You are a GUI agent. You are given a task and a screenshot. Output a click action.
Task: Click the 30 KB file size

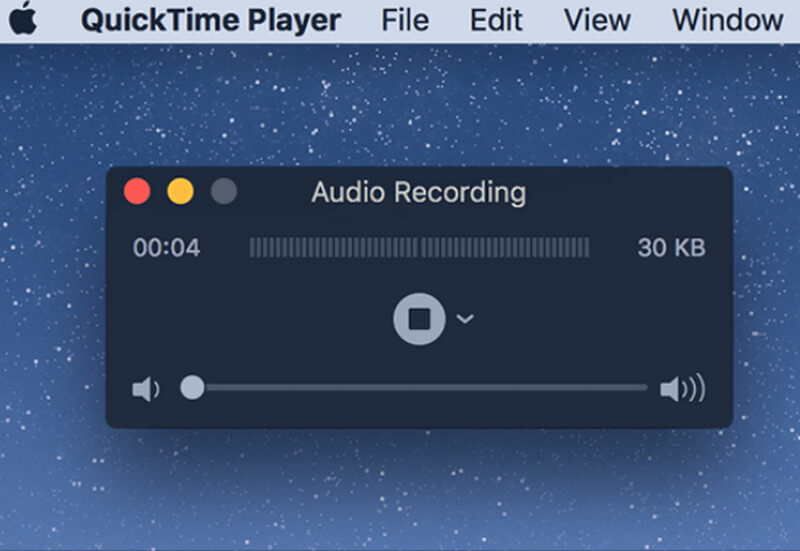(x=671, y=248)
